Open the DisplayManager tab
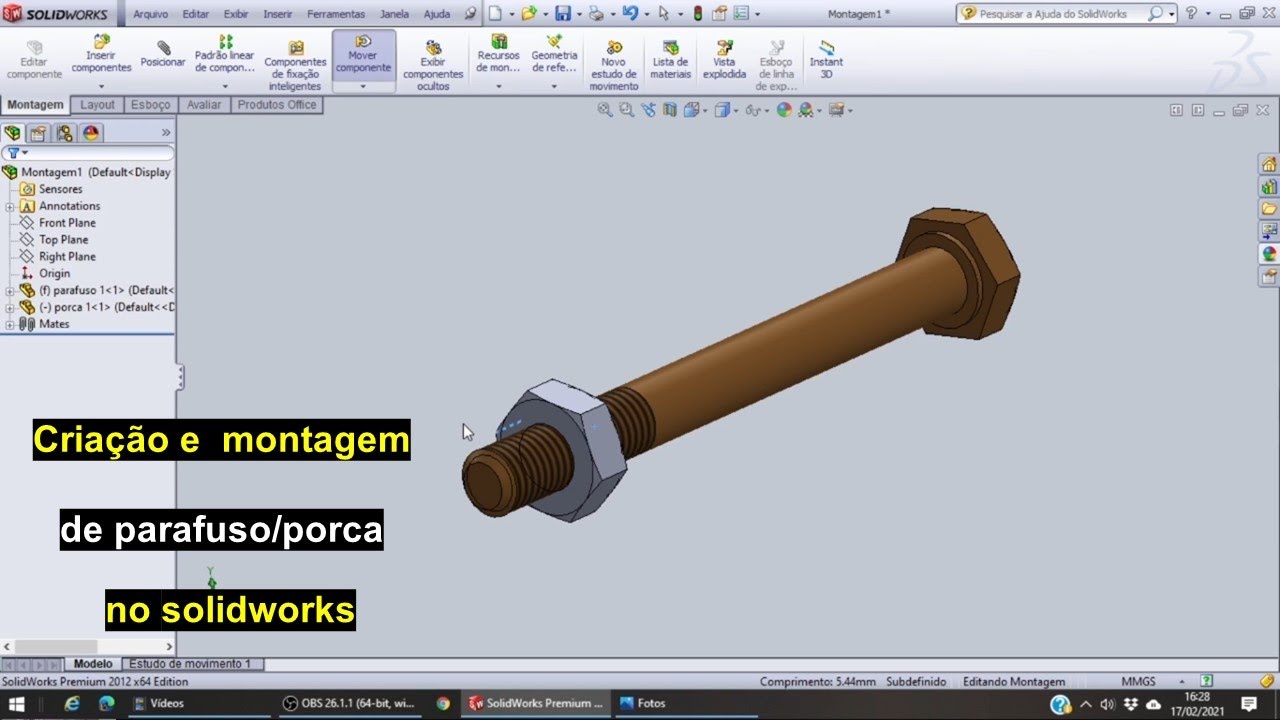 coord(91,132)
